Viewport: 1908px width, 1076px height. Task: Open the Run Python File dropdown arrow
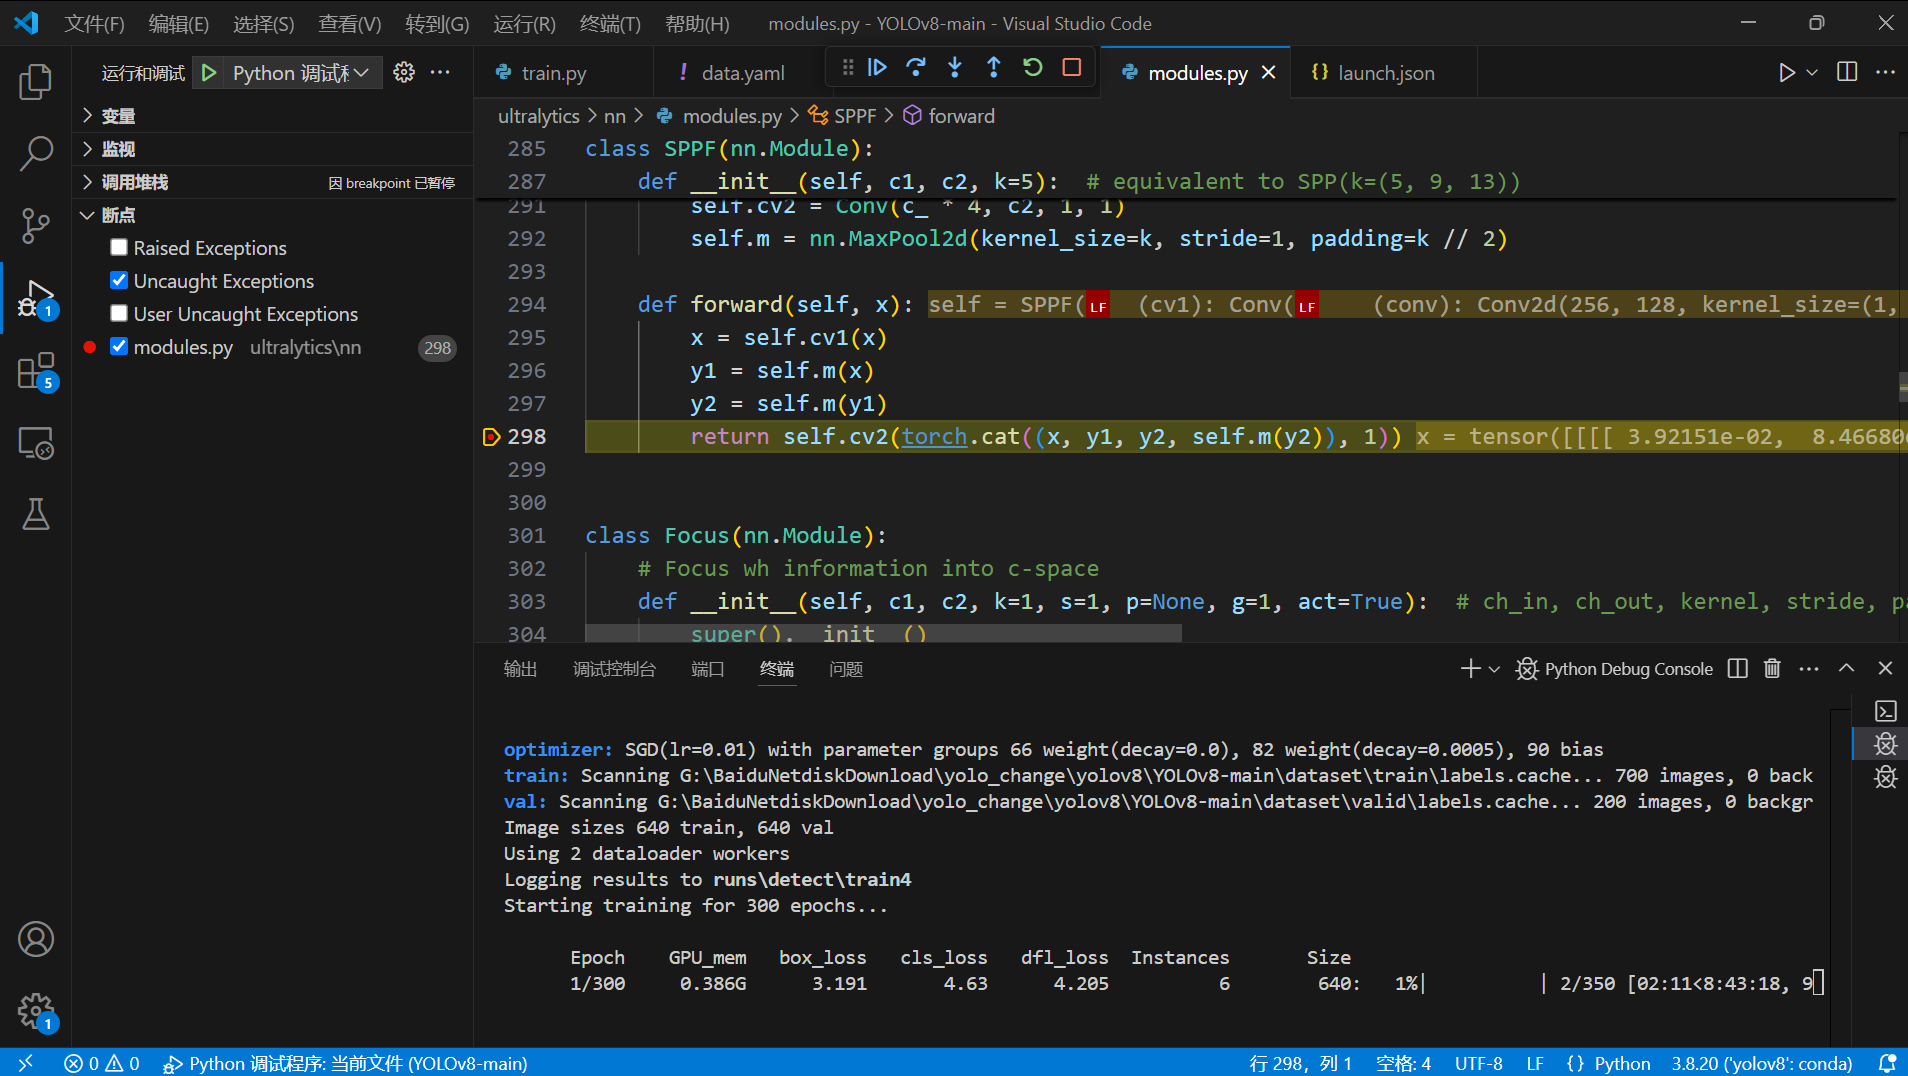point(1812,72)
